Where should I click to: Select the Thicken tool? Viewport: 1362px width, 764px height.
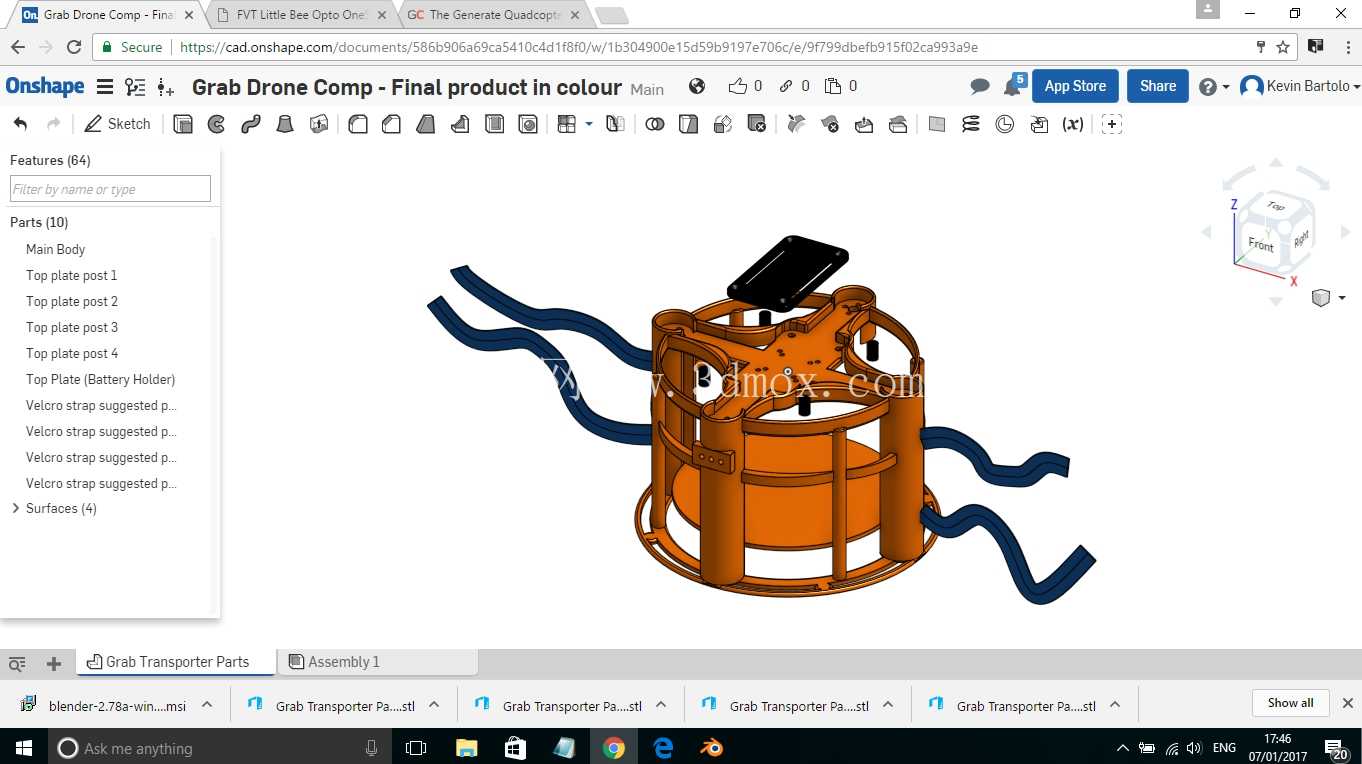pos(319,124)
